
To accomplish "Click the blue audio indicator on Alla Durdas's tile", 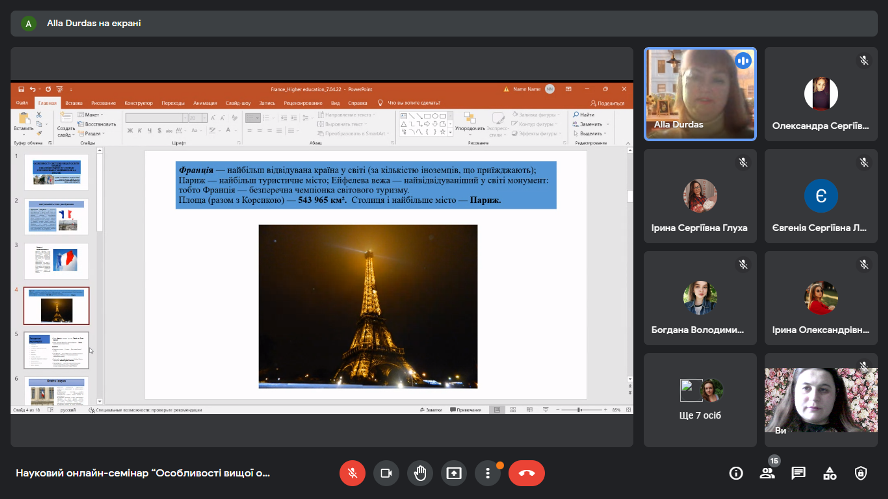I will [x=742, y=61].
